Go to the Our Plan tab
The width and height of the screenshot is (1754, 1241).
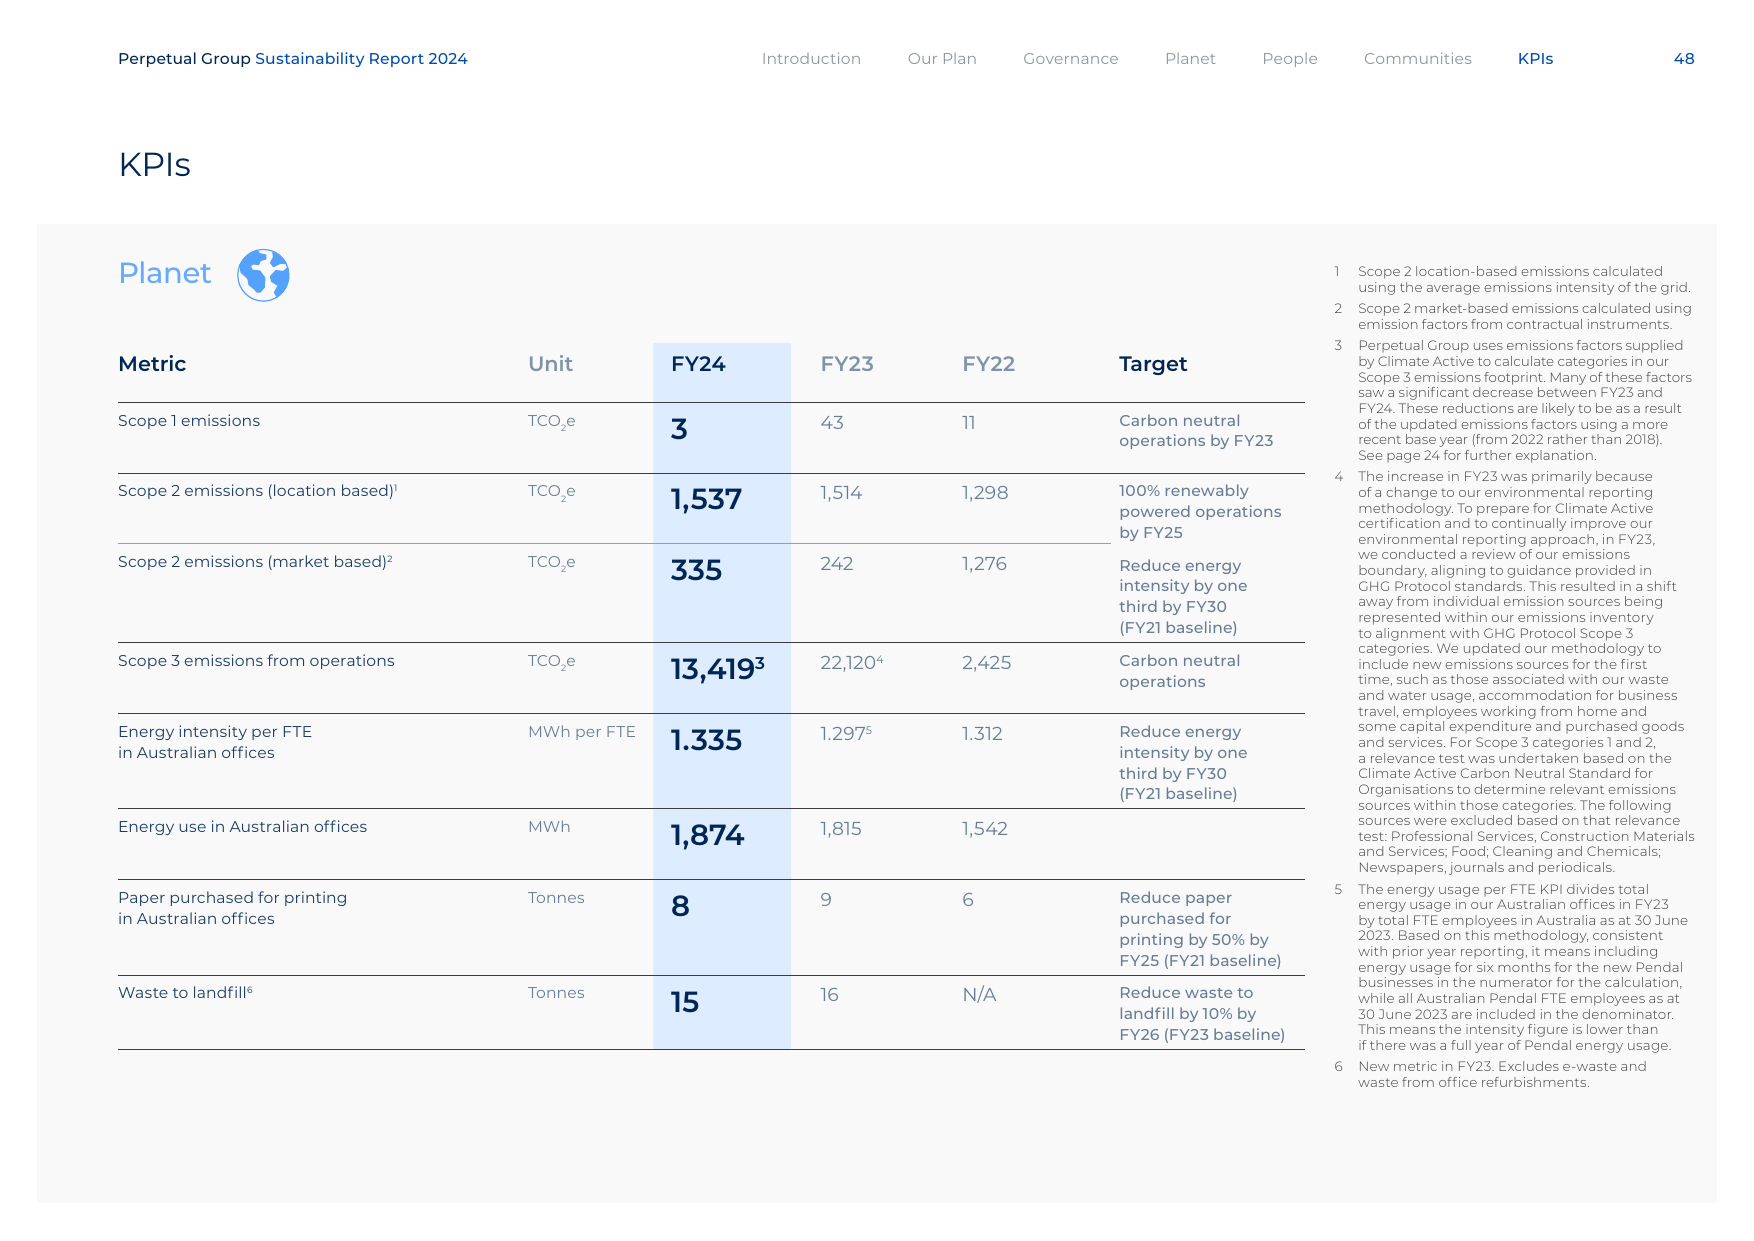click(x=942, y=59)
